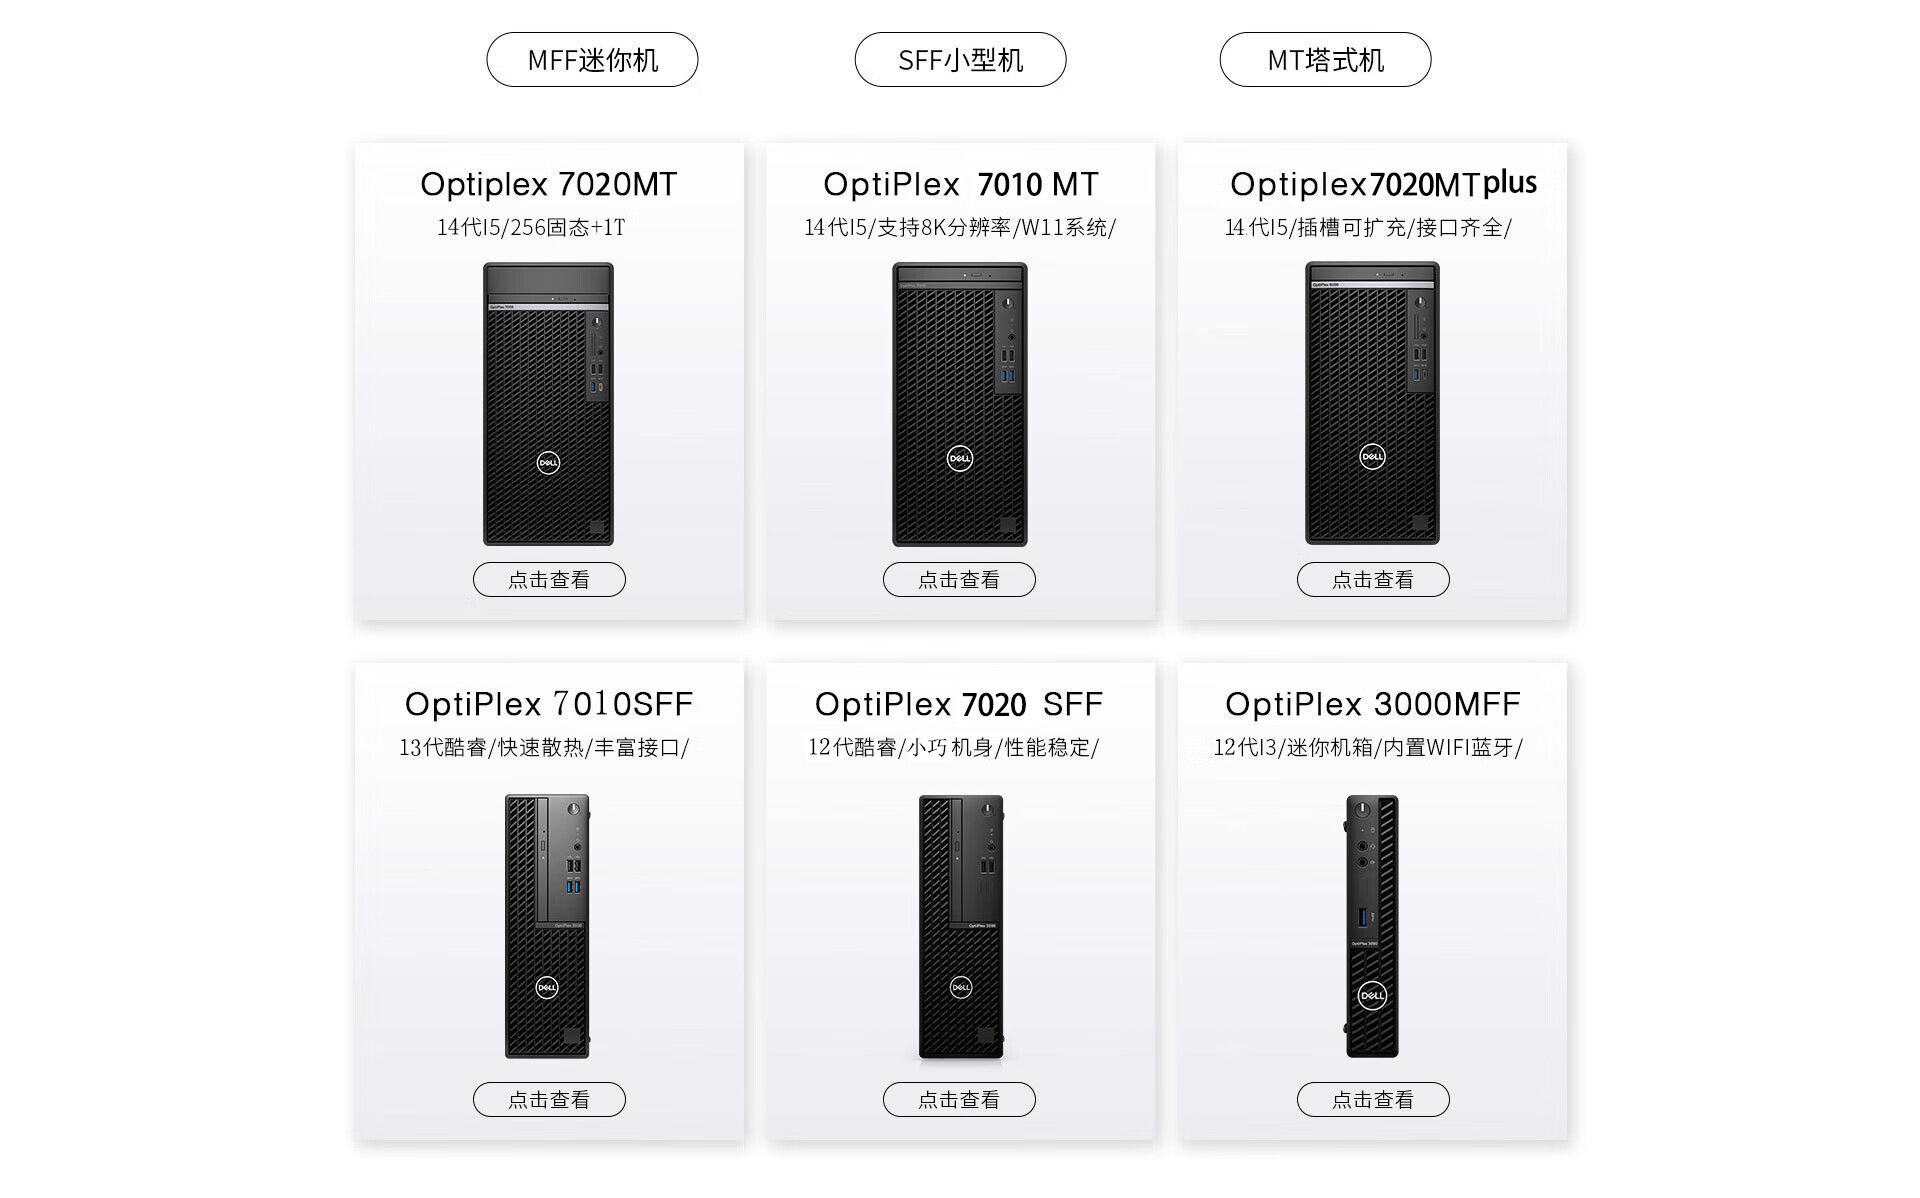Viewport: 1920px width, 1198px height.
Task: Open the OptiPlex 7020 SFF computer image
Action: click(x=961, y=927)
